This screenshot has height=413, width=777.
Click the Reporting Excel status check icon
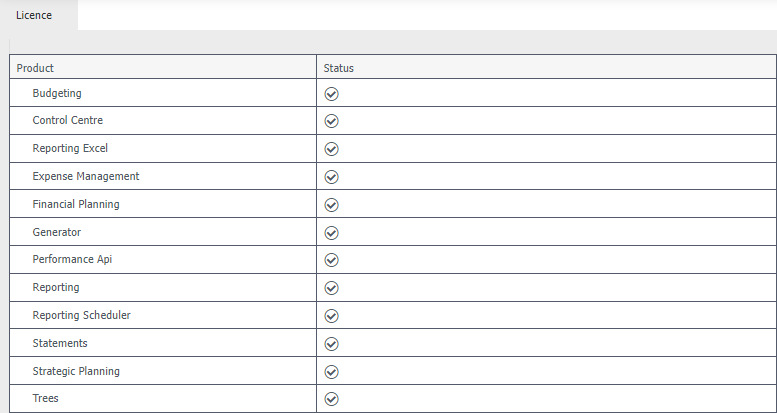point(332,149)
